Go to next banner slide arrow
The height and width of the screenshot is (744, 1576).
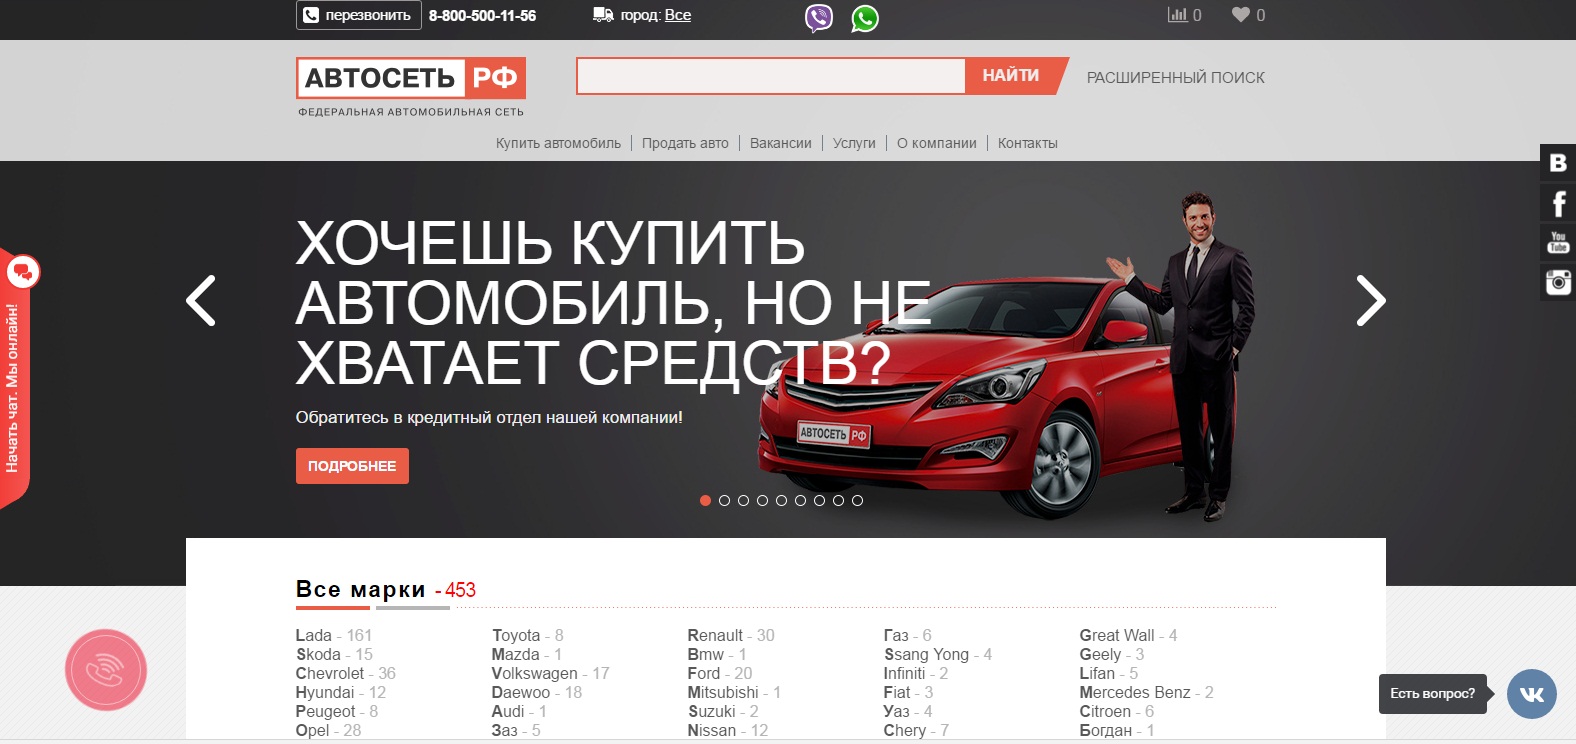1371,300
